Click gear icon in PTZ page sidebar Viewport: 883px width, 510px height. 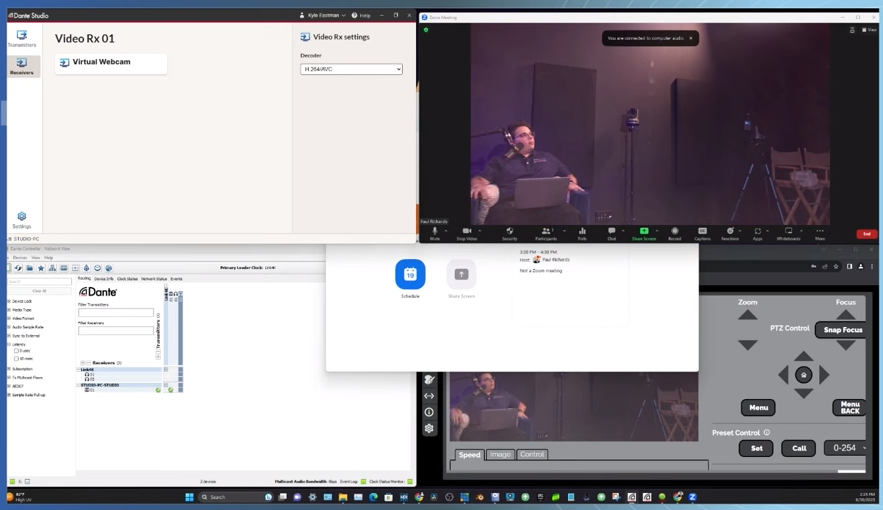[x=429, y=428]
